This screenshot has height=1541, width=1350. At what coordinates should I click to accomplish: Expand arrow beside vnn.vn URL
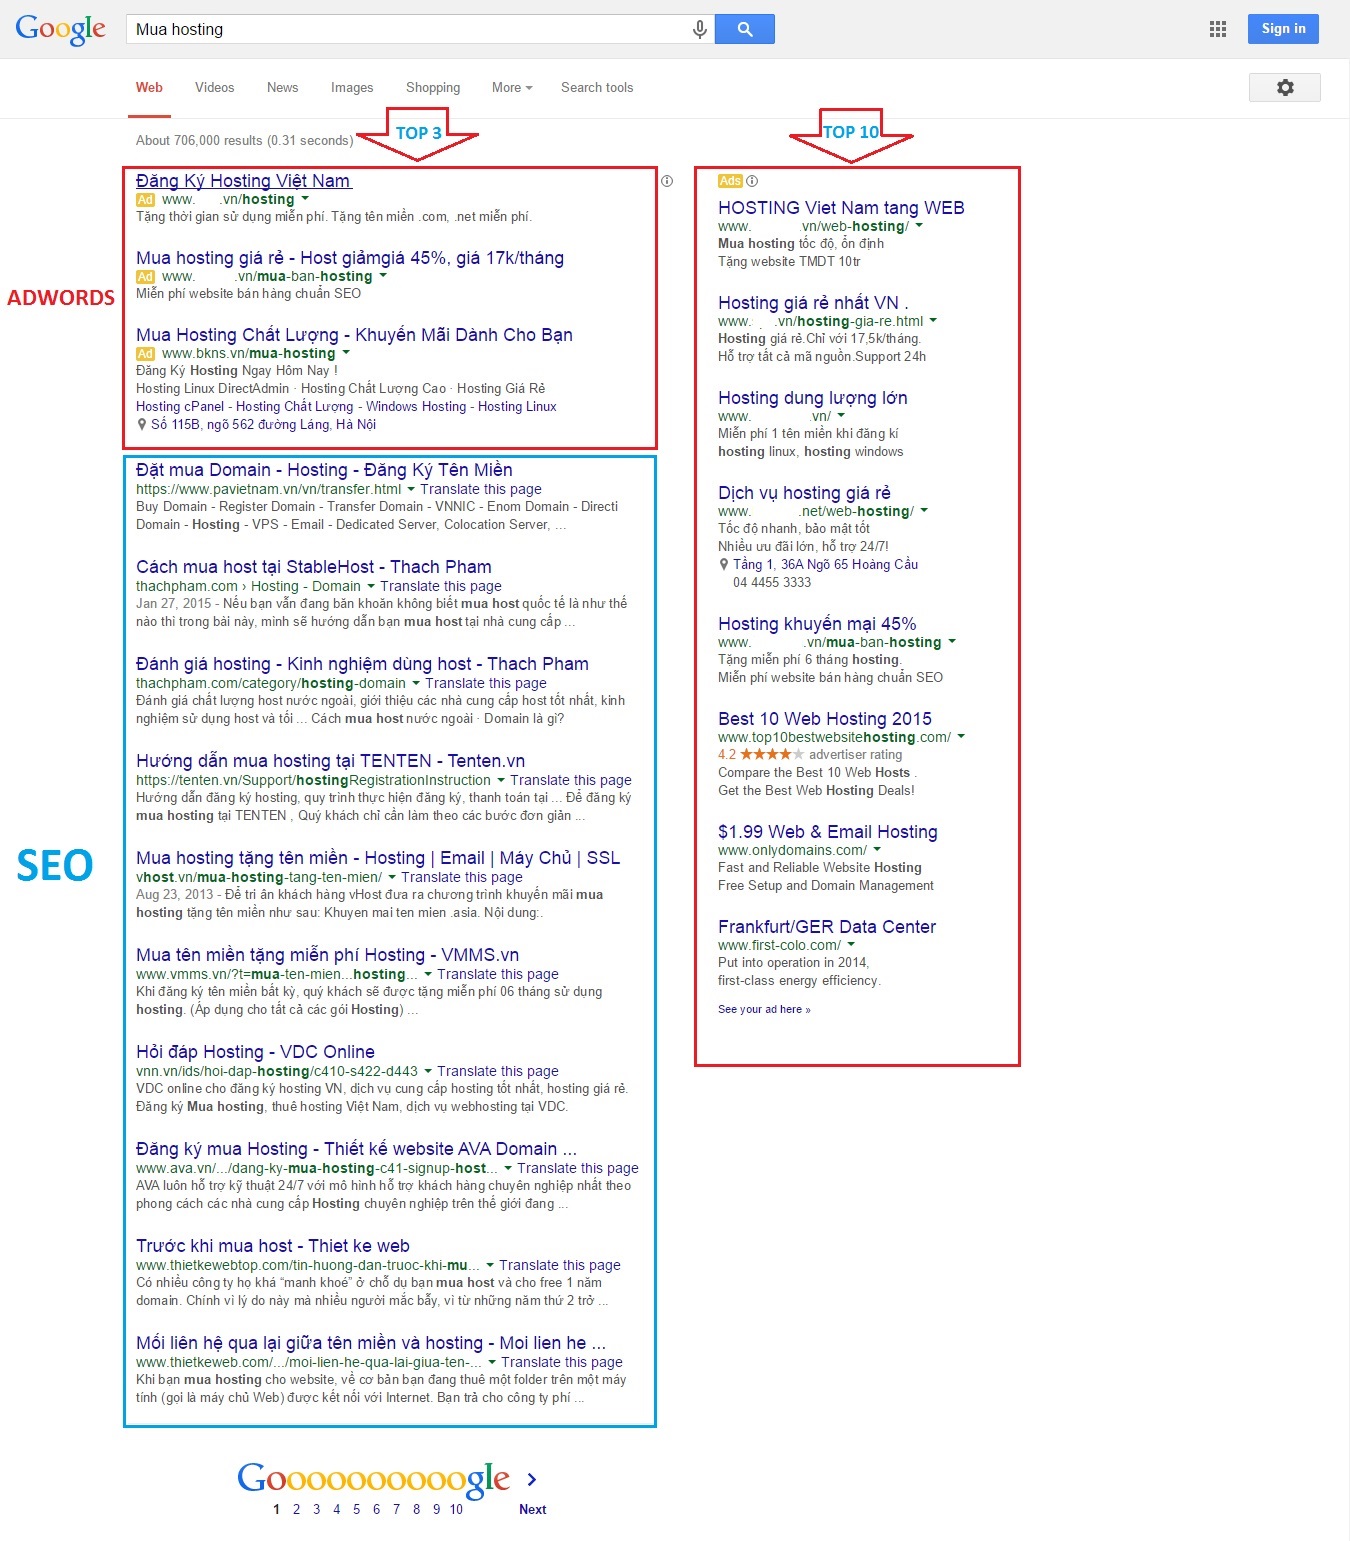point(428,1071)
